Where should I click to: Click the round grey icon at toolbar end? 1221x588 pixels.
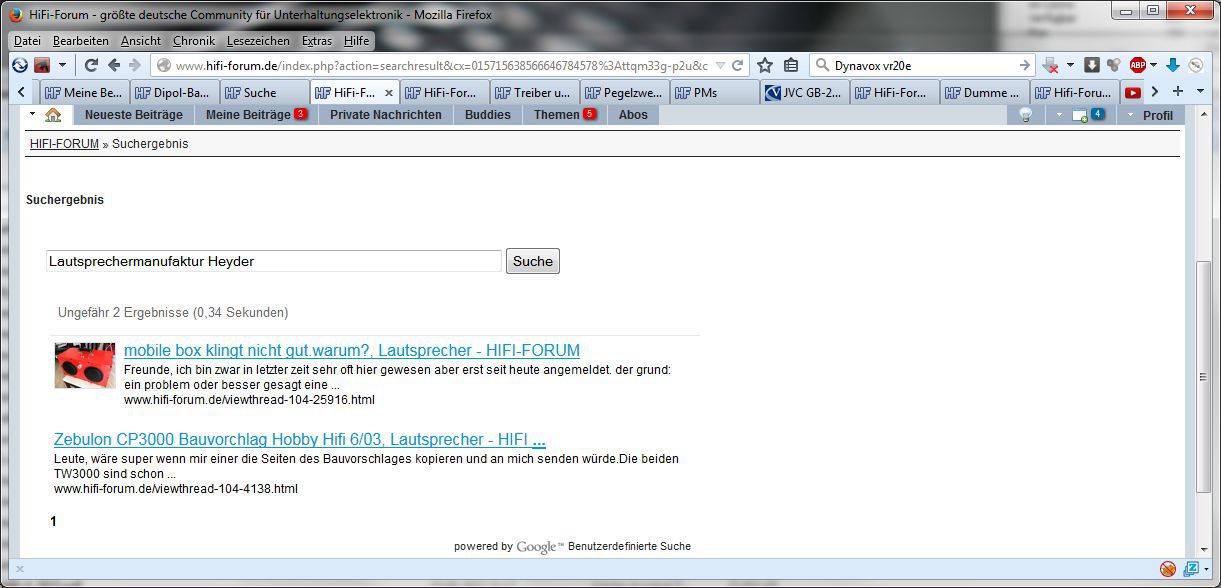[1195, 65]
